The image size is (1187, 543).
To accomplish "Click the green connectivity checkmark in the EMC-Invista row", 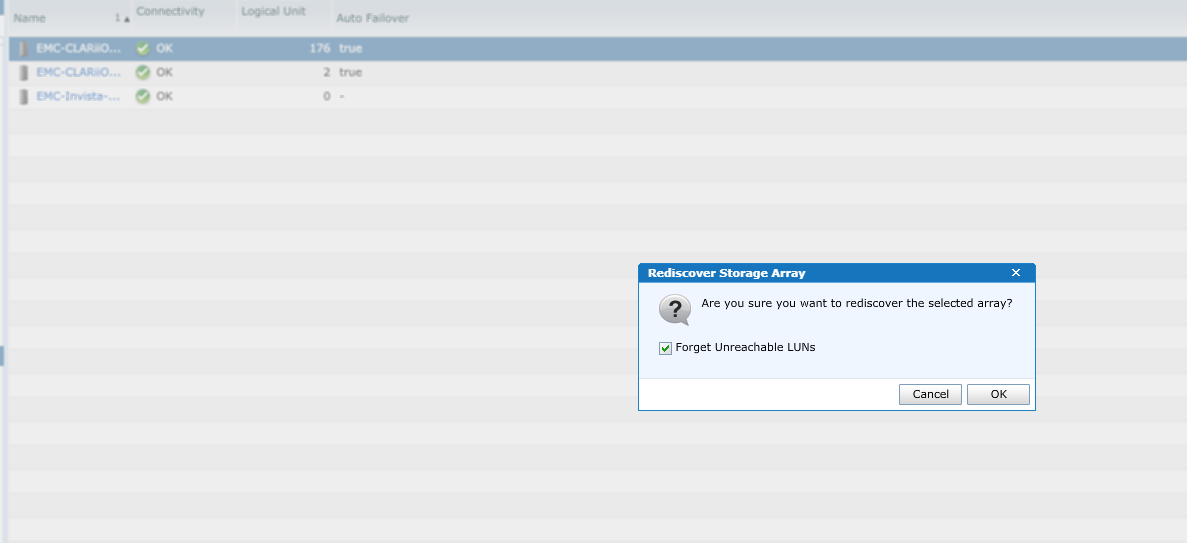I will 142,97.
